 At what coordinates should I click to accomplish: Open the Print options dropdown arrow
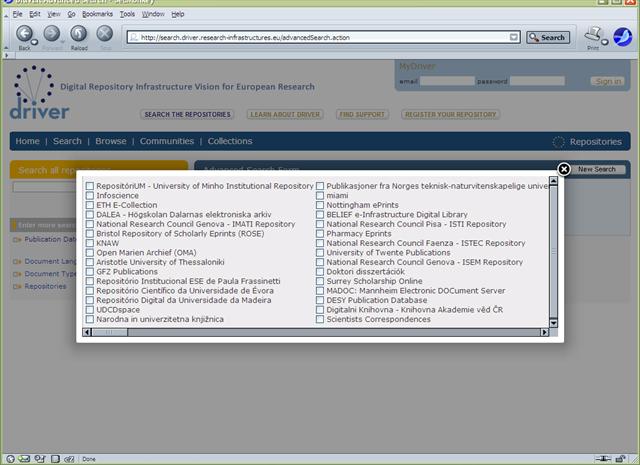pos(605,42)
